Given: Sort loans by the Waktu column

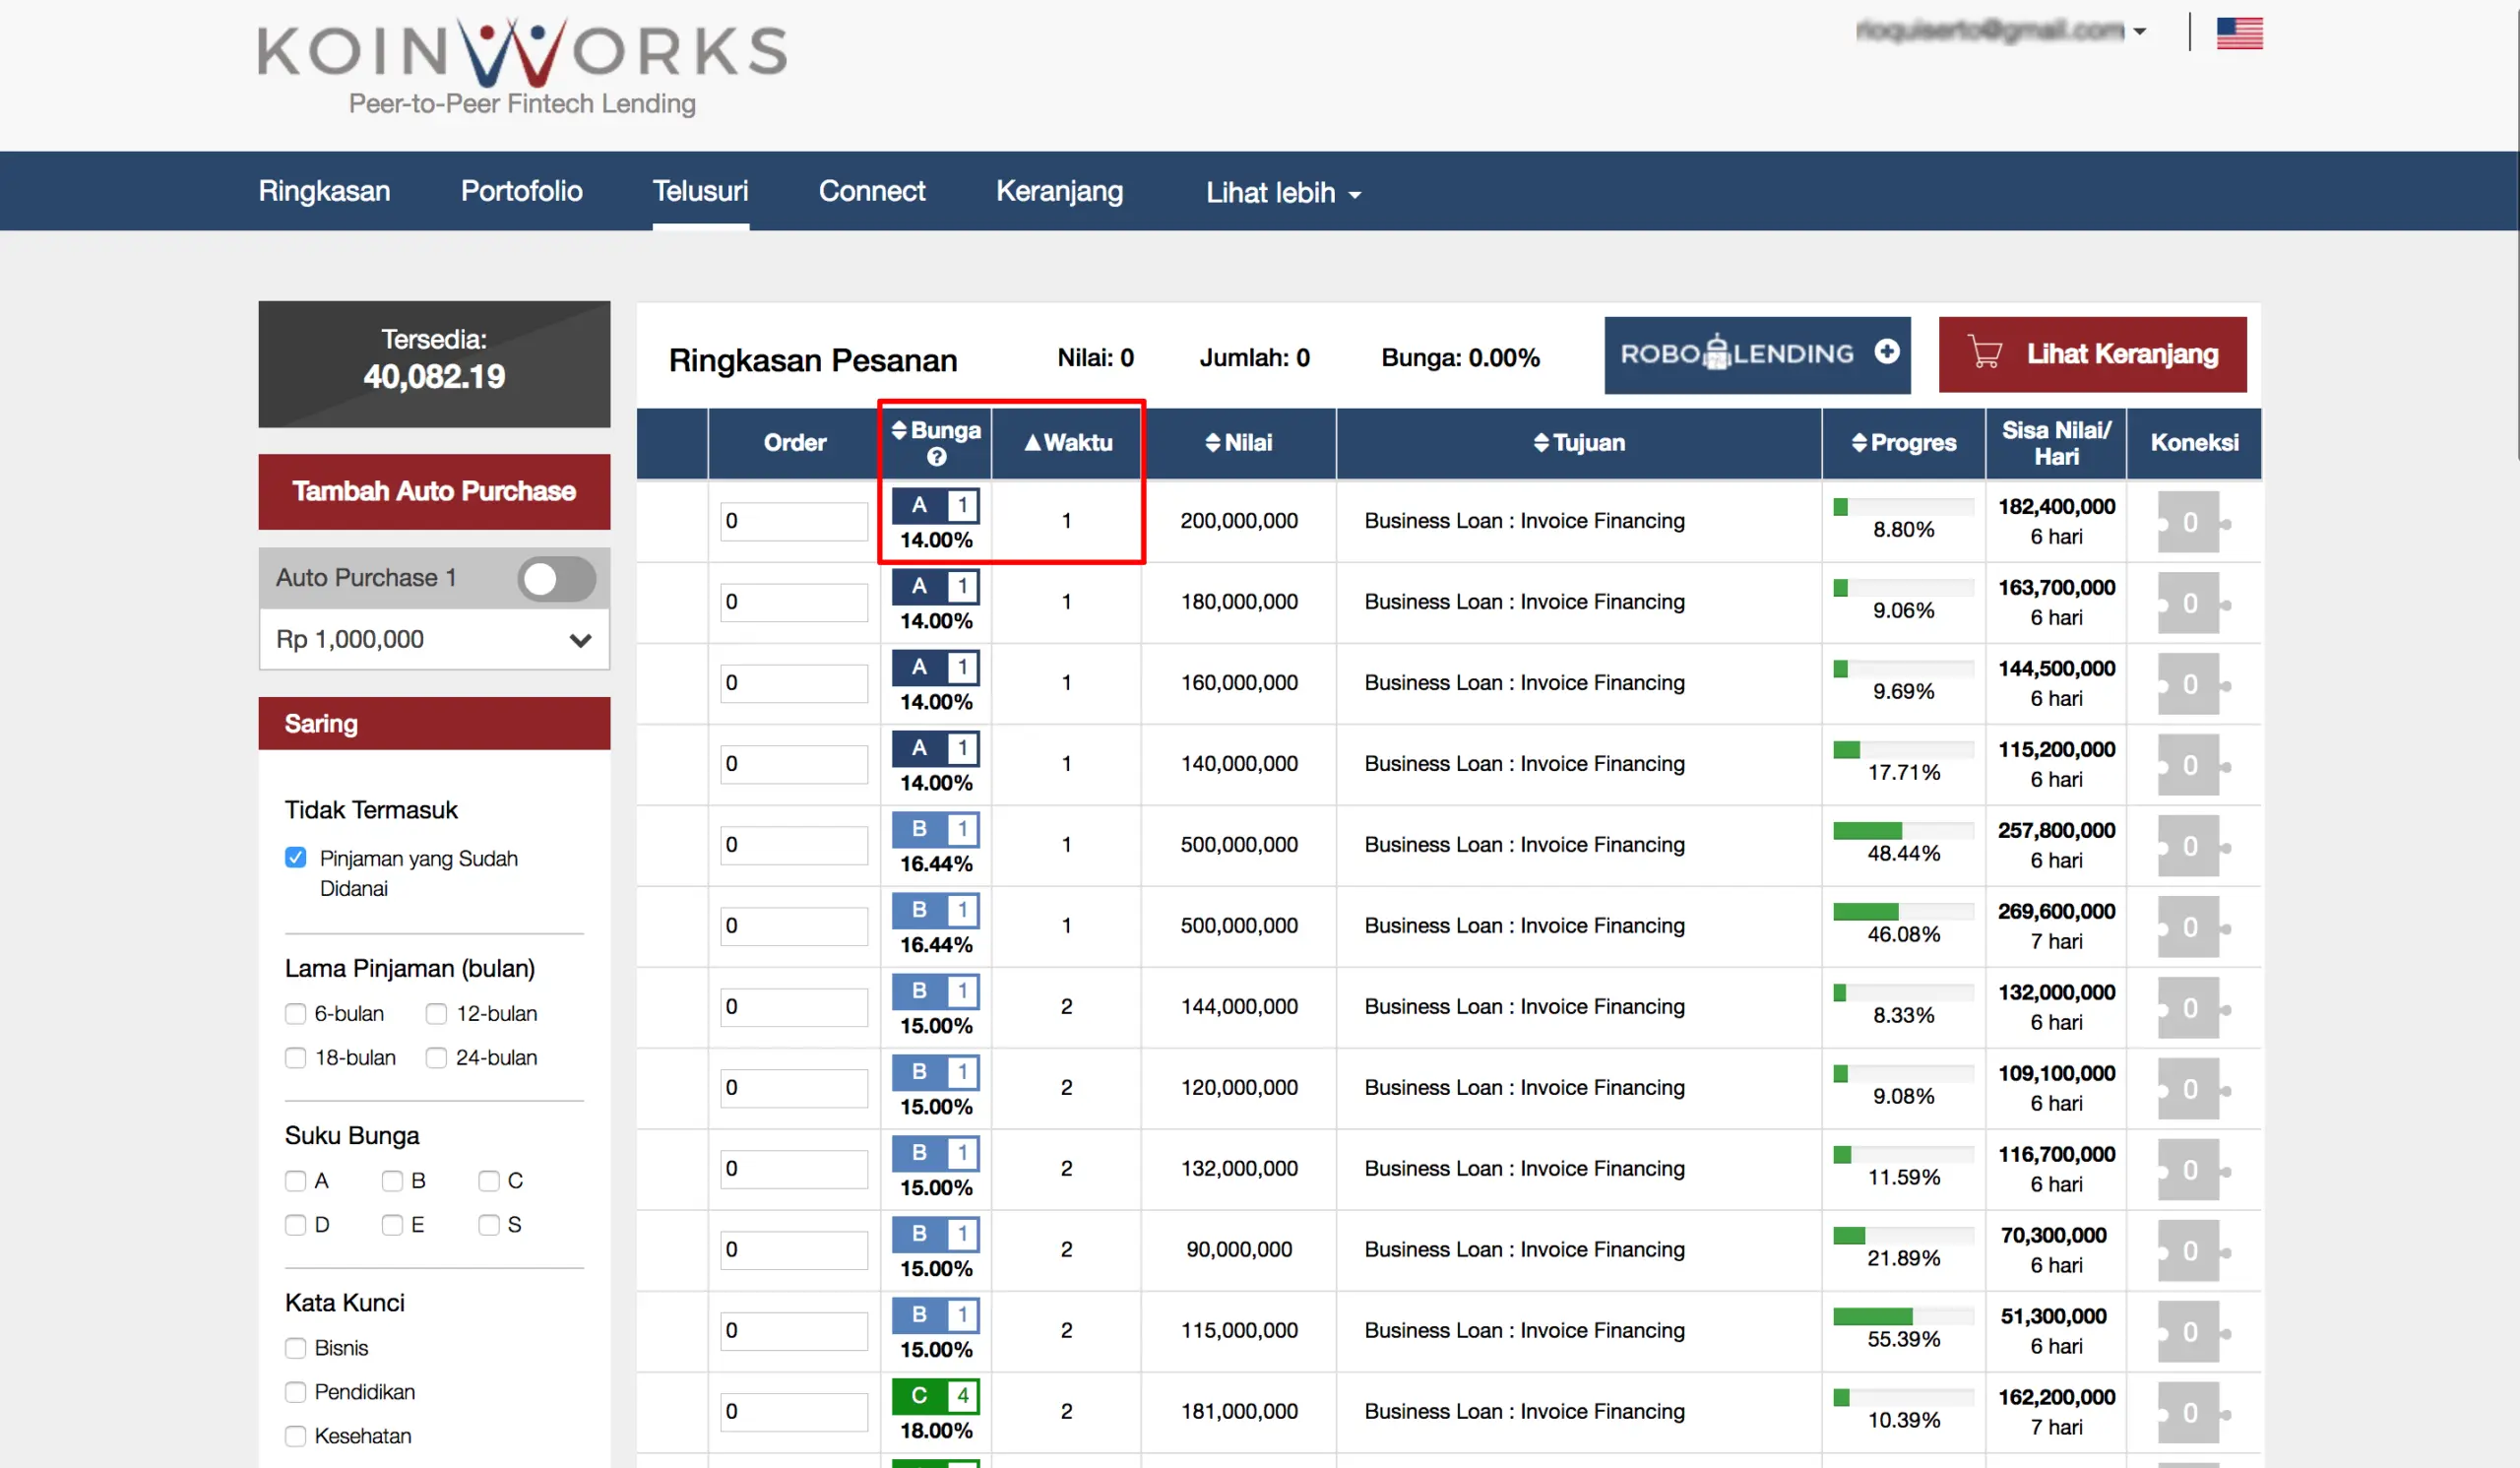Looking at the screenshot, I should tap(1067, 442).
